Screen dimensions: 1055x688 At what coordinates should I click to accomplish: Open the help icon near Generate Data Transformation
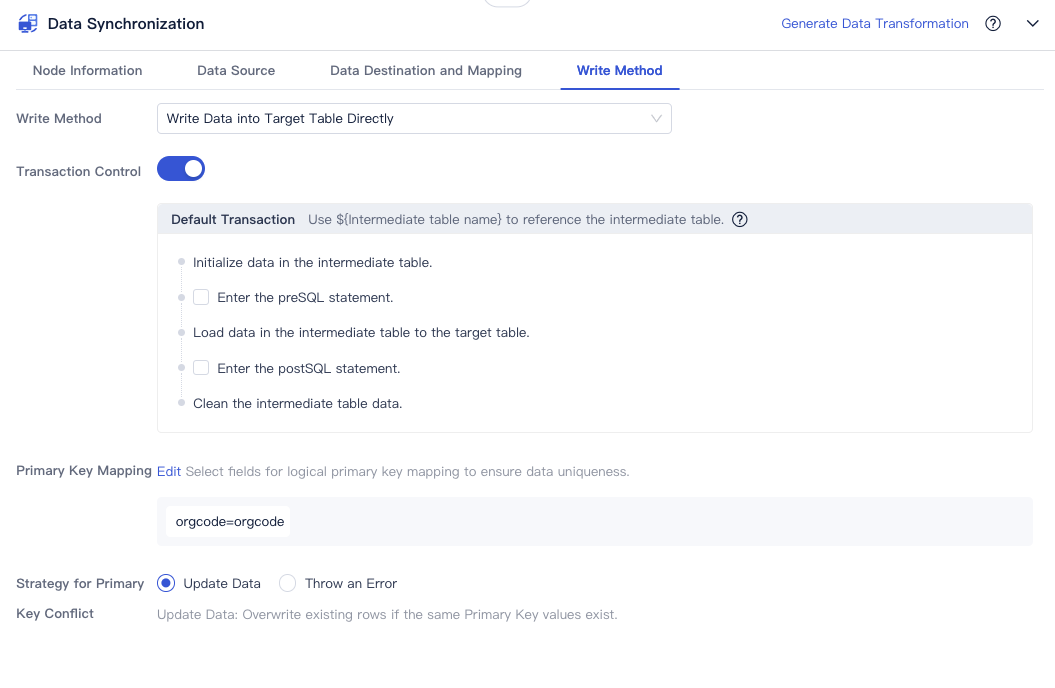tap(992, 23)
